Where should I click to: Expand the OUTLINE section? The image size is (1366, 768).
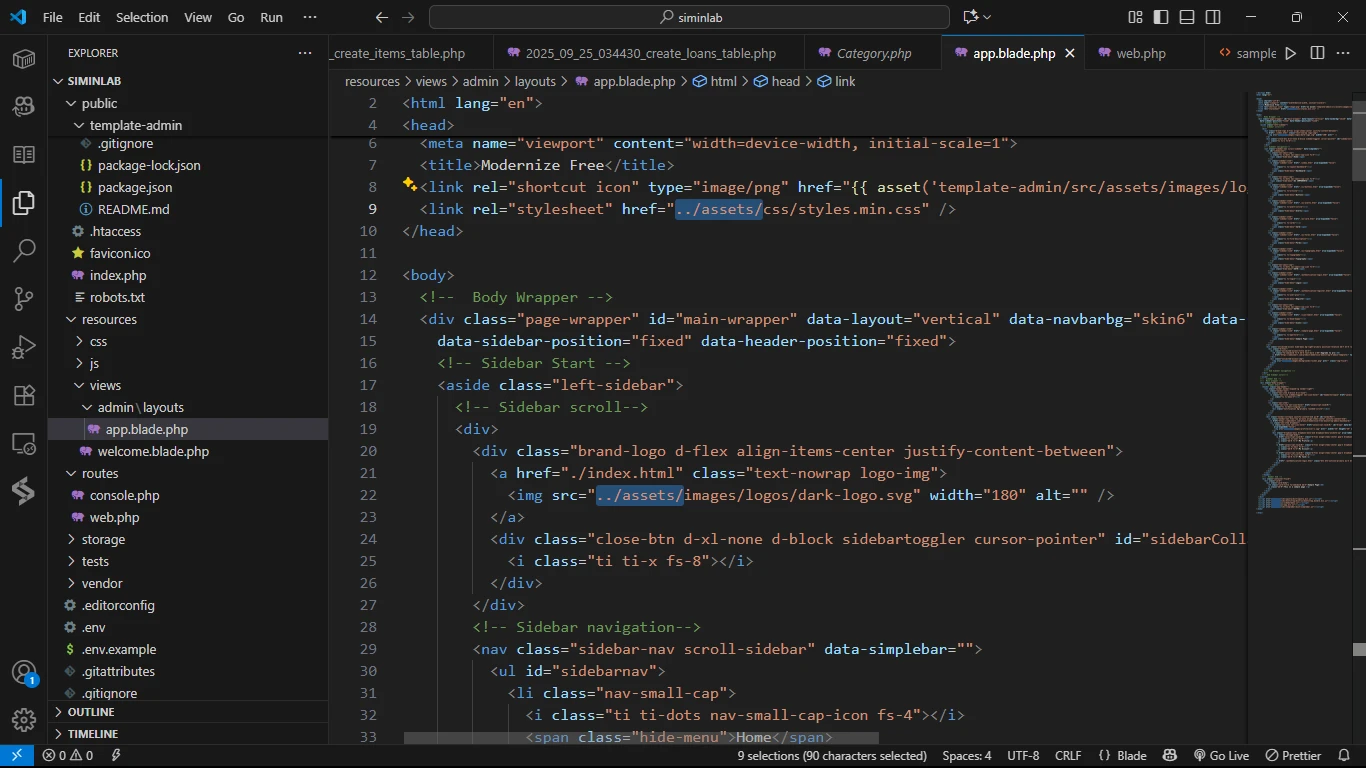coord(91,712)
